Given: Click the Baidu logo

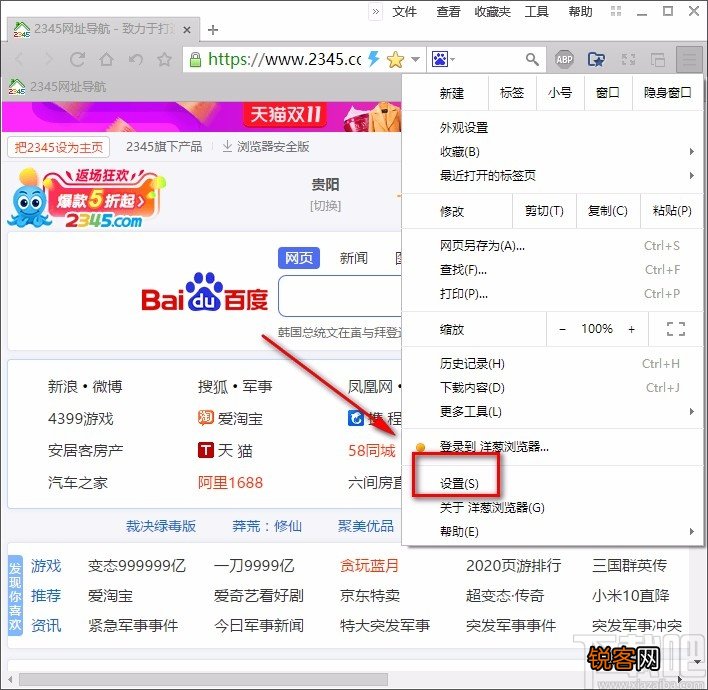Looking at the screenshot, I should point(205,294).
